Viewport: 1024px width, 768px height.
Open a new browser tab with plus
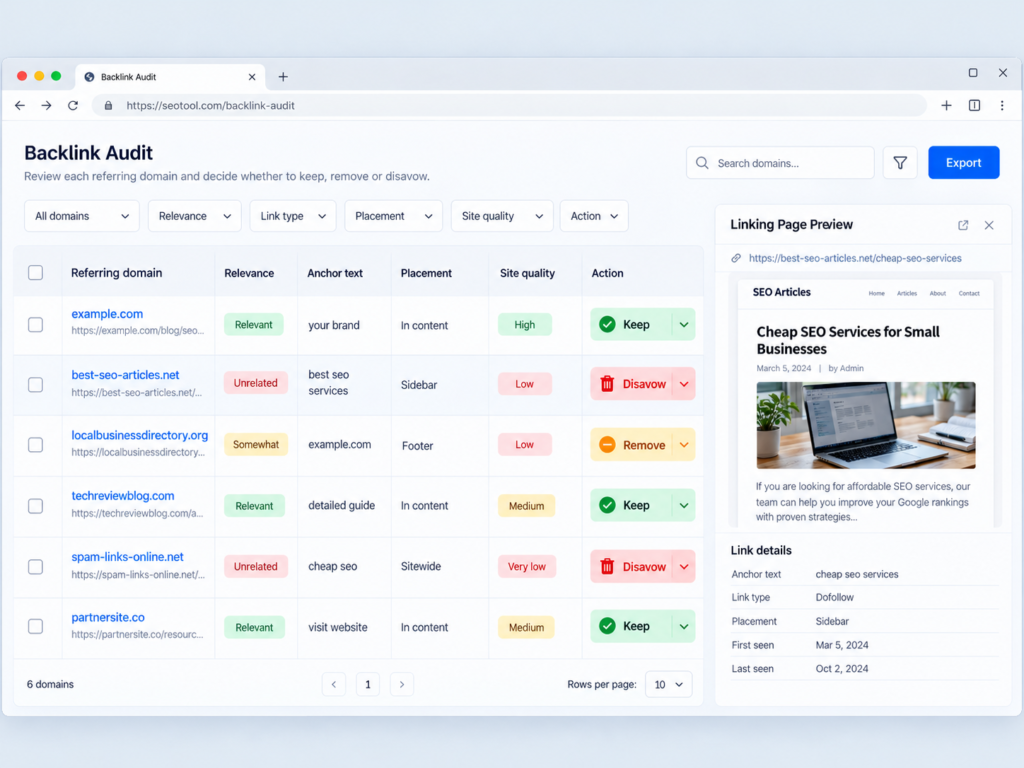point(283,77)
